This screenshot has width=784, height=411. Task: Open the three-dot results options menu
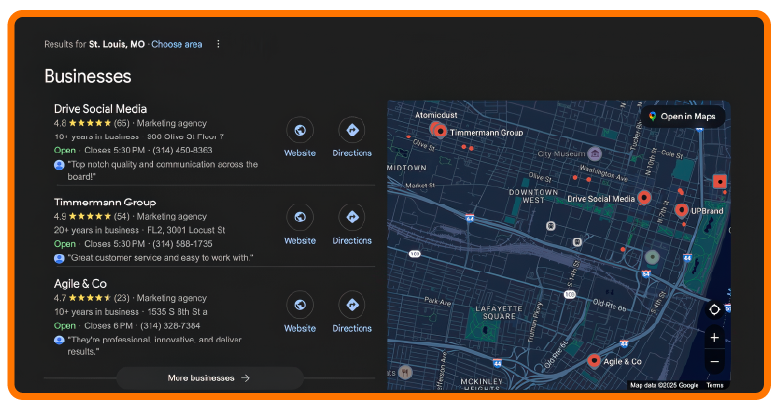click(218, 44)
